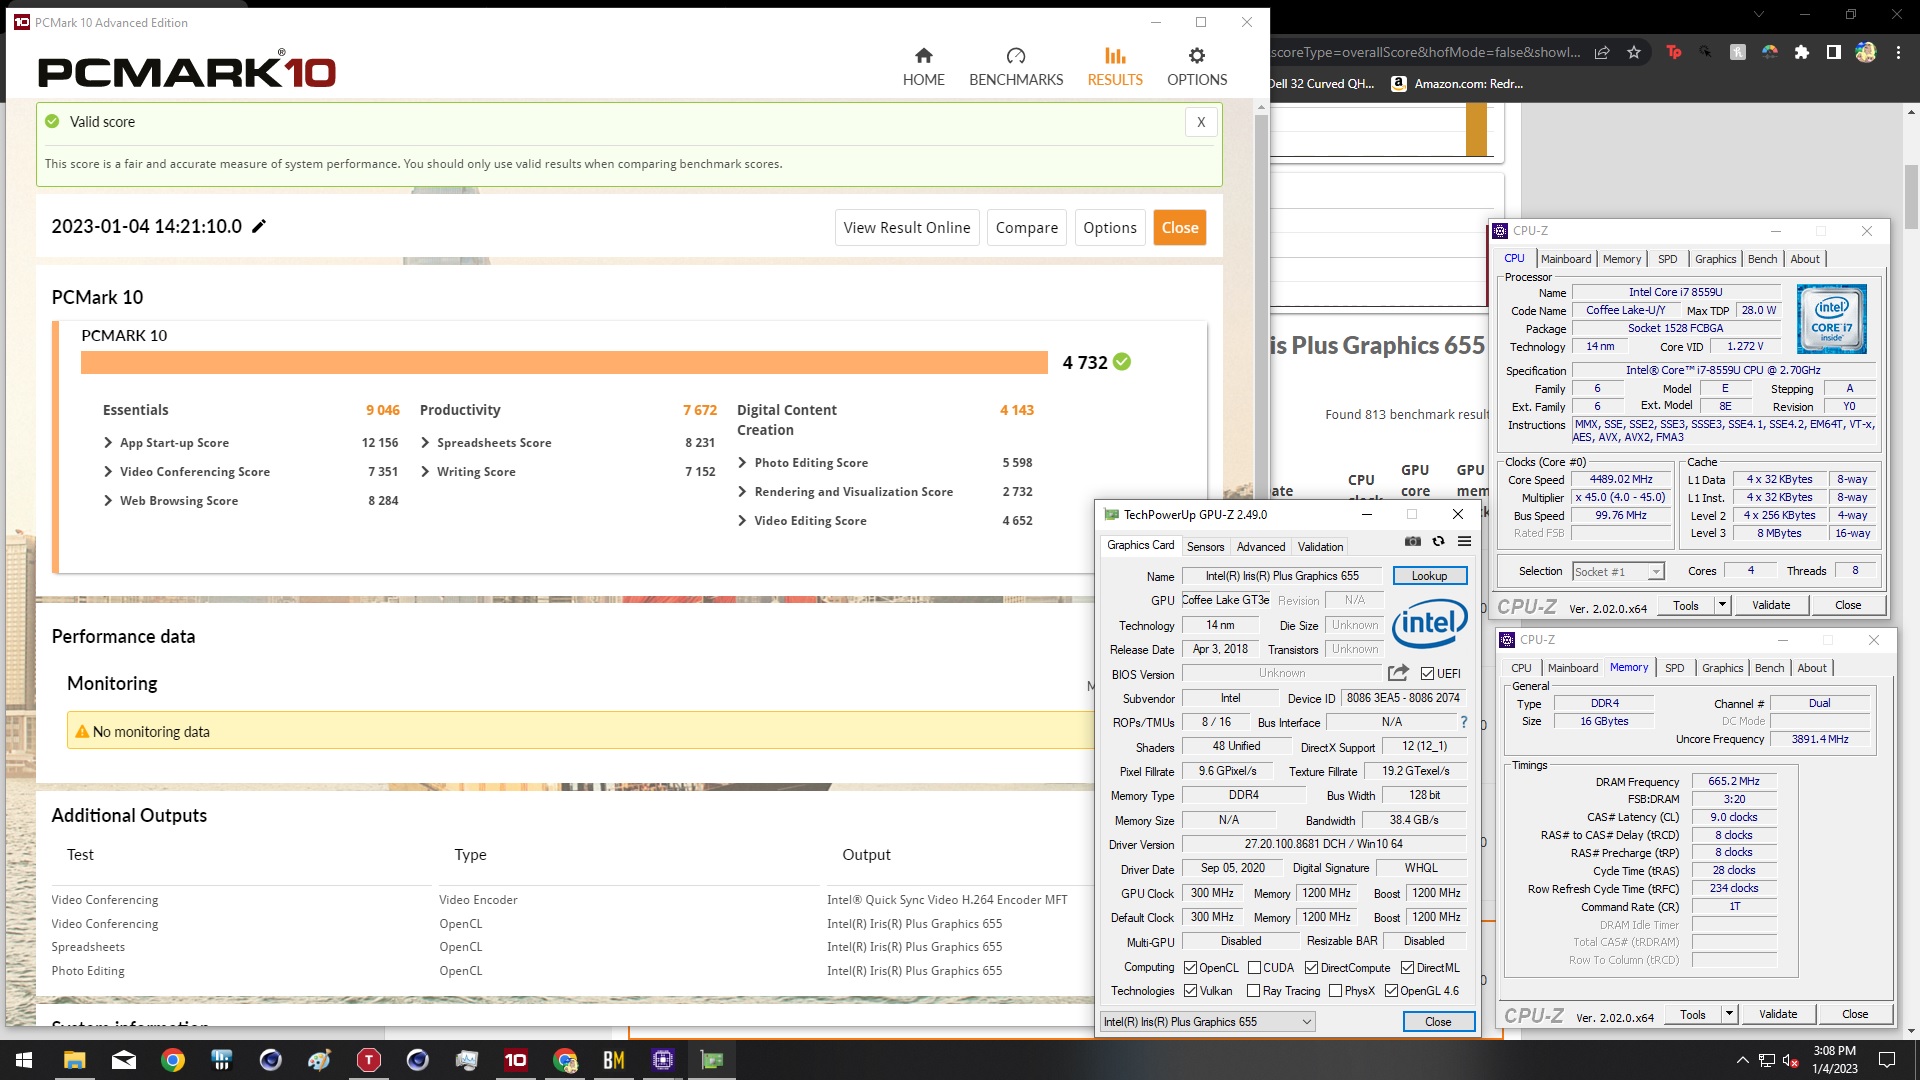Open GPU selection dropdown in GPU-Z

tap(1207, 1021)
